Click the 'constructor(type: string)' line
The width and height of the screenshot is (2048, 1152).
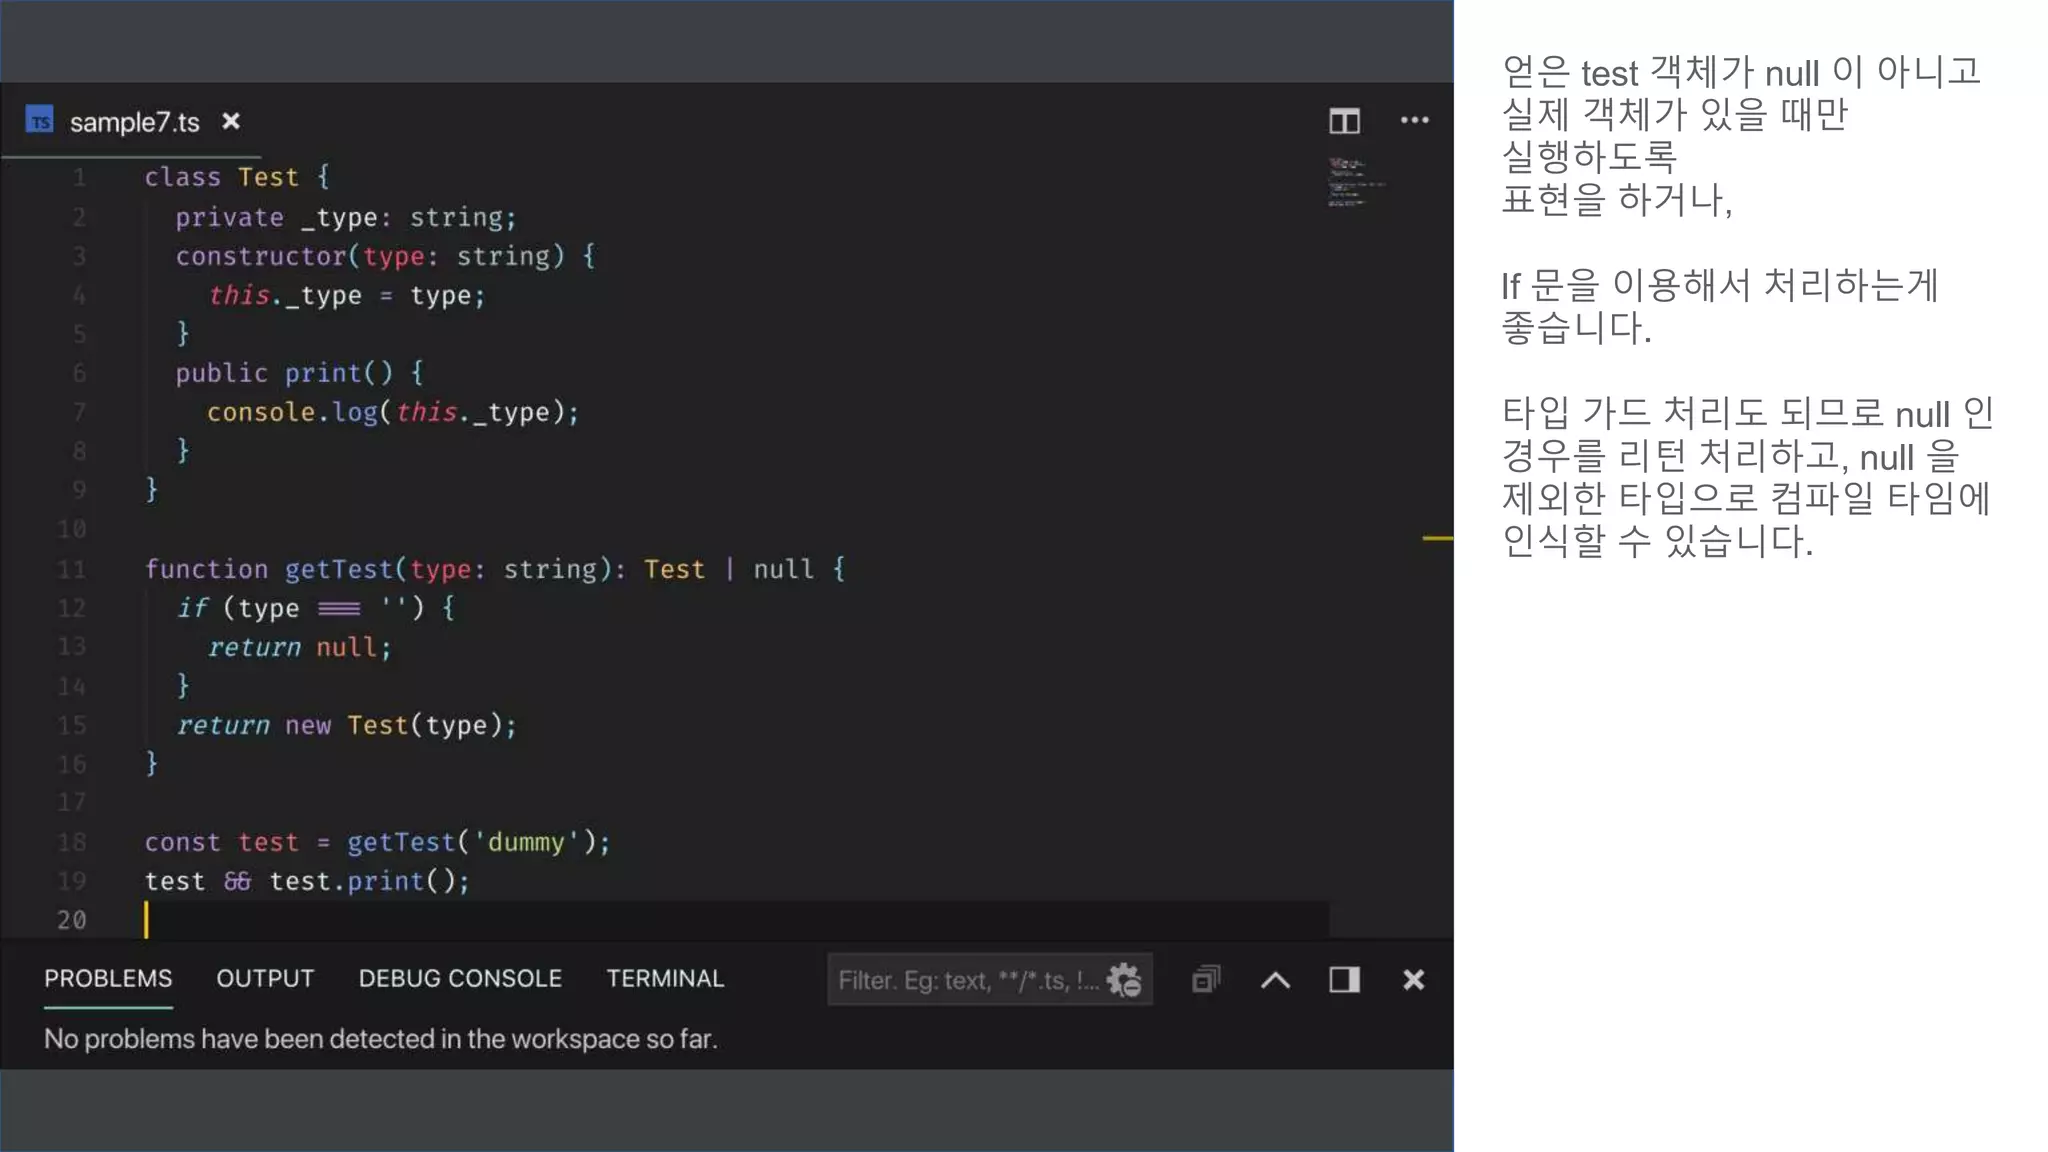click(x=386, y=256)
